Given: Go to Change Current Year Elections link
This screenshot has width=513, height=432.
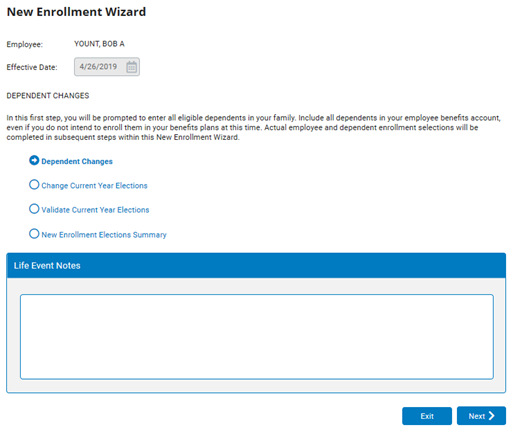Looking at the screenshot, I should 94,186.
